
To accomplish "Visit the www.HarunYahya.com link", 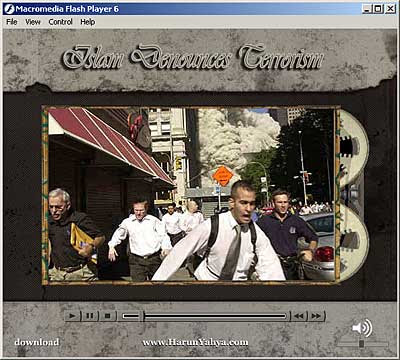I will point(195,342).
